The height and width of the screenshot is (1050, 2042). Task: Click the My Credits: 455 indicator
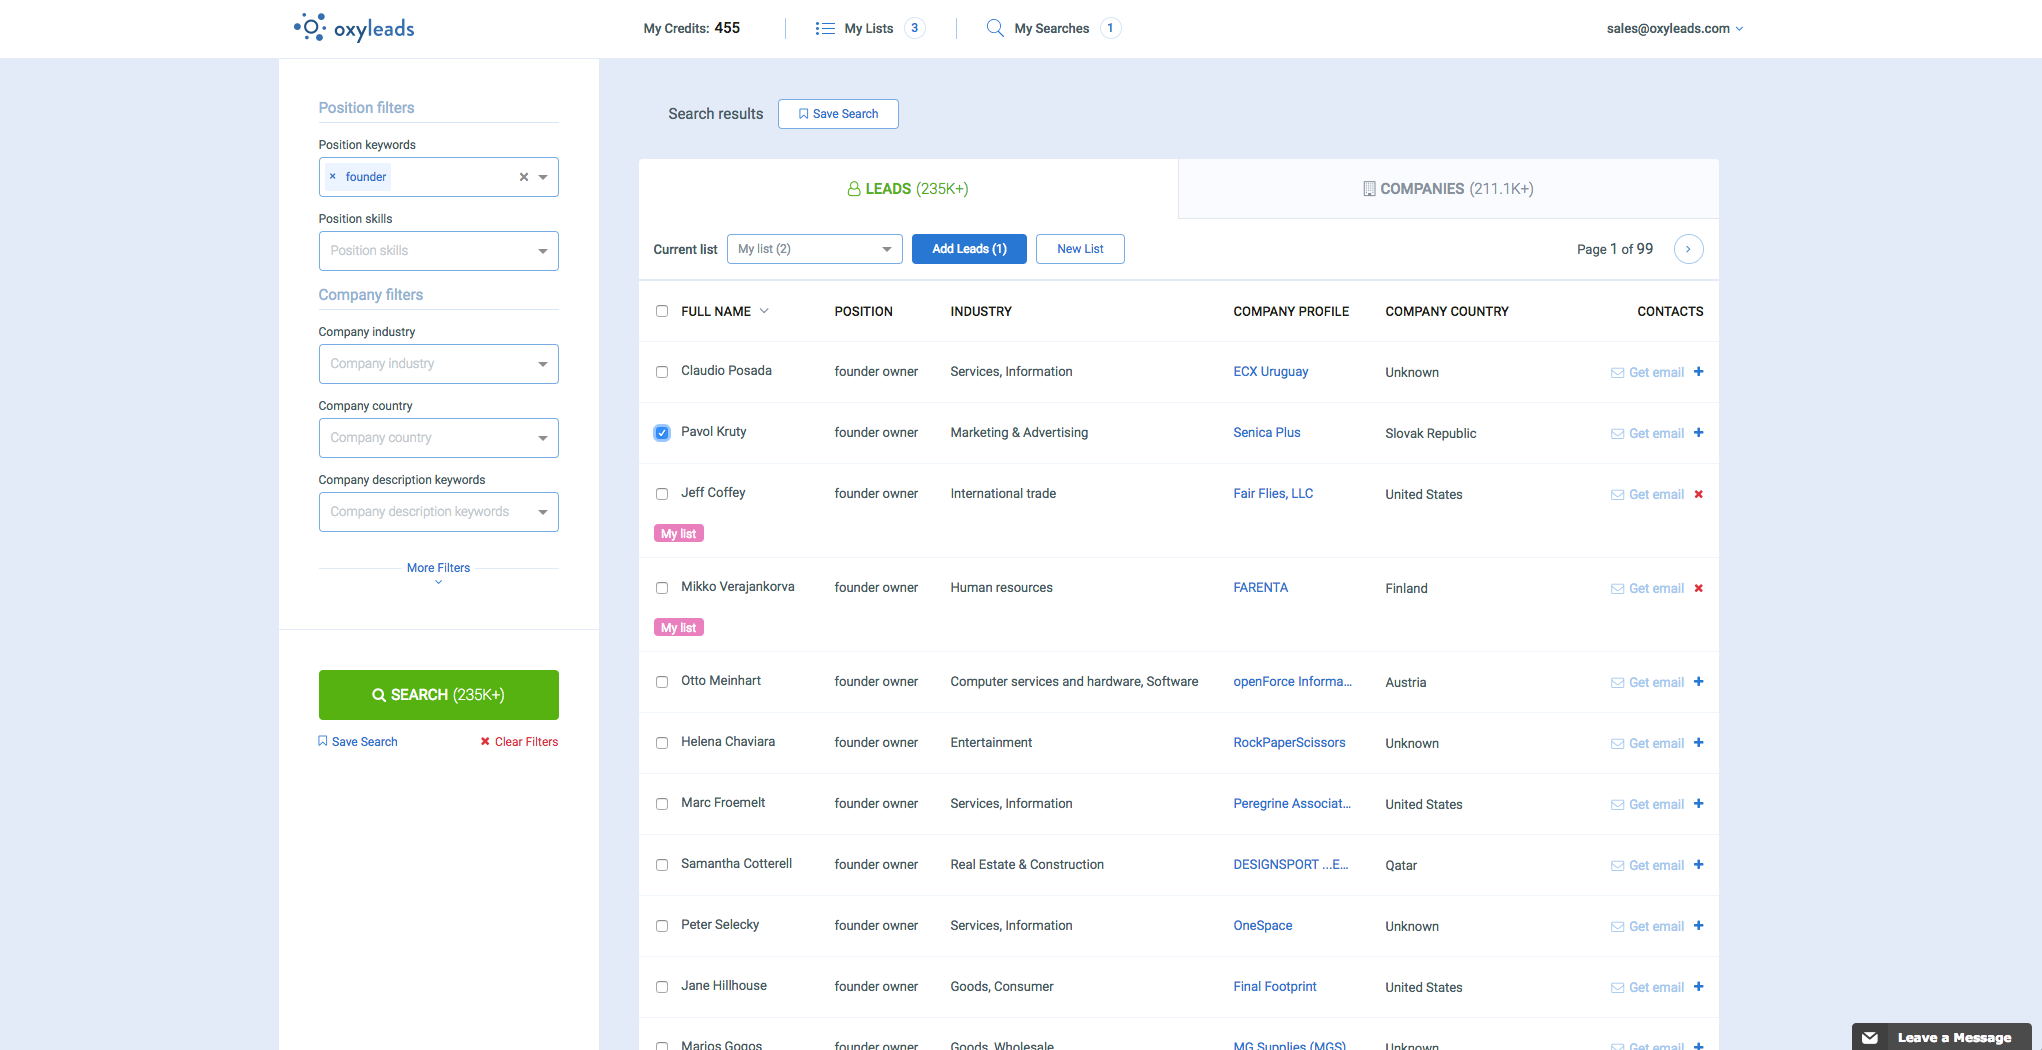click(691, 28)
